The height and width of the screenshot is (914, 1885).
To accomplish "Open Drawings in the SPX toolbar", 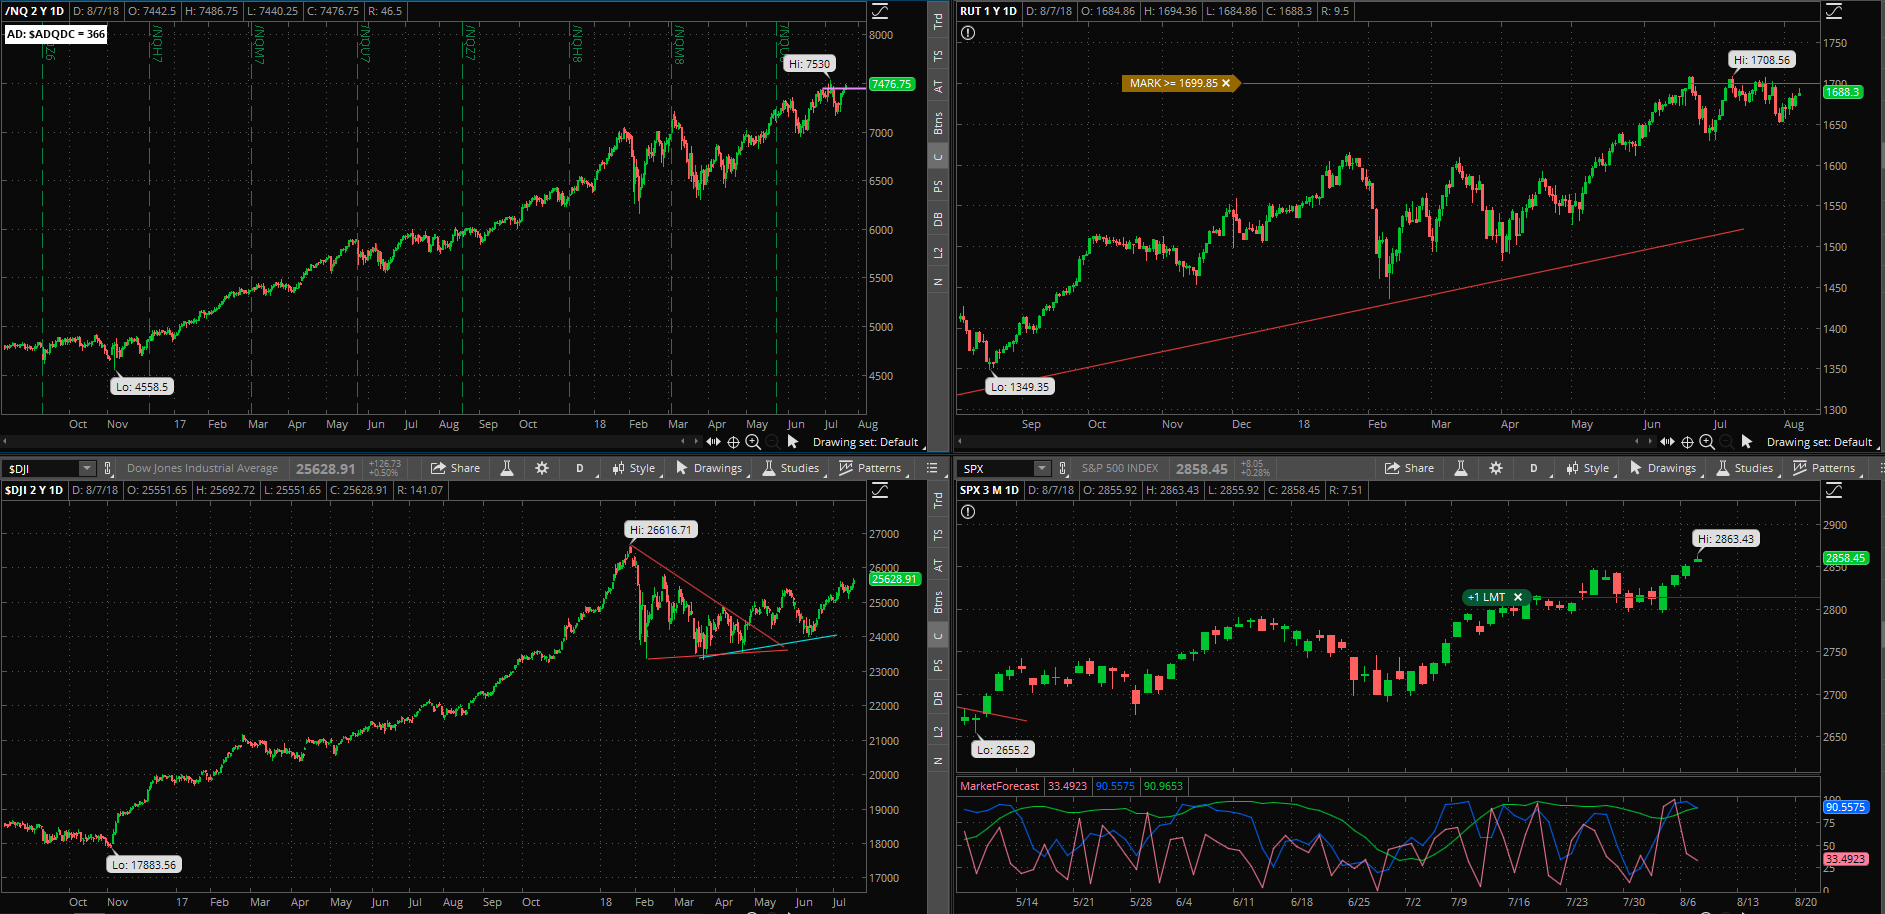I will coord(1663,468).
